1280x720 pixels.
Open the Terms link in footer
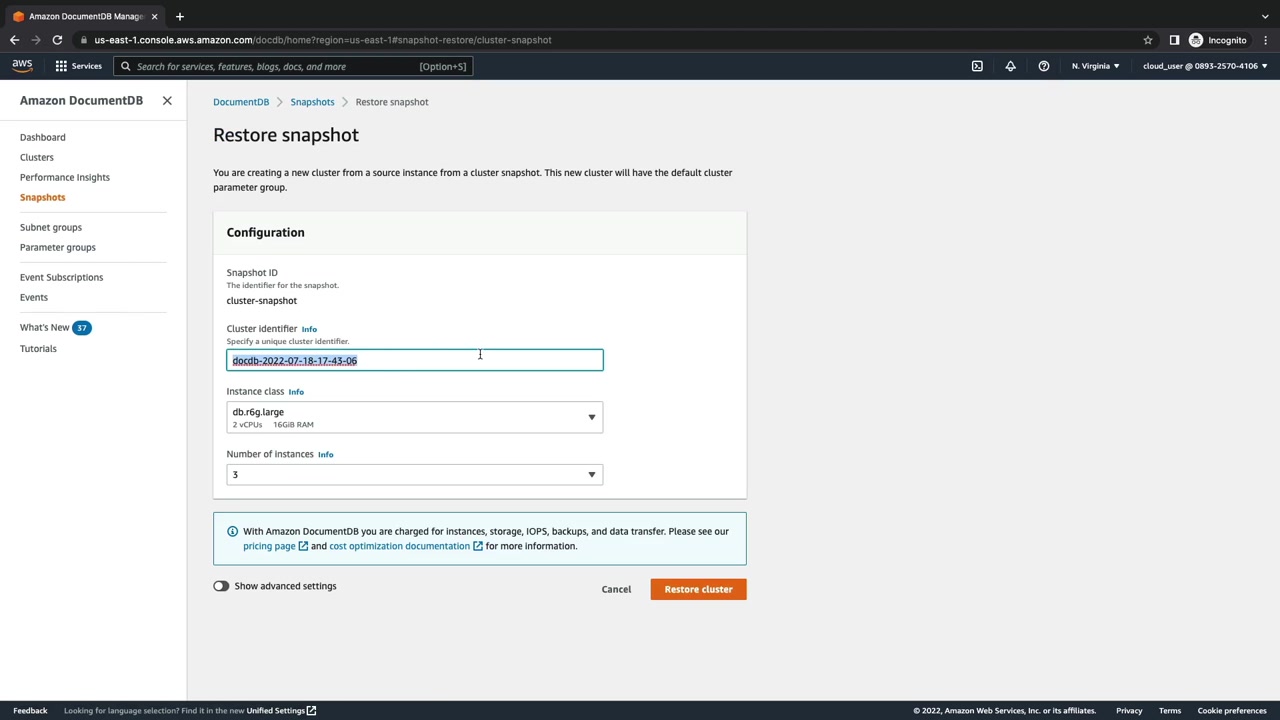1170,711
